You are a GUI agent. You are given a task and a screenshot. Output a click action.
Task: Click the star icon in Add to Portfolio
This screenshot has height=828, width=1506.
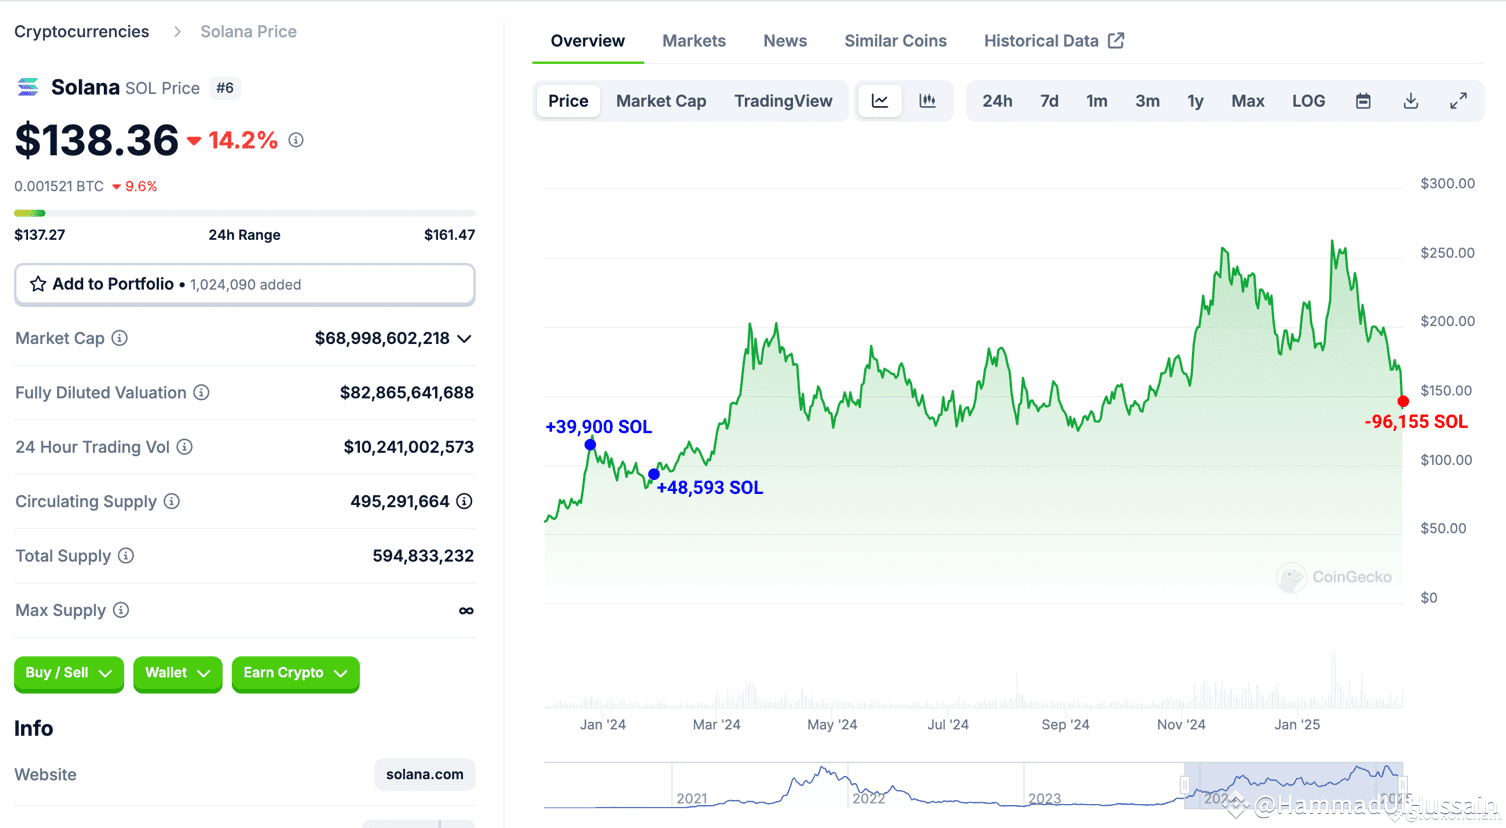pos(38,284)
